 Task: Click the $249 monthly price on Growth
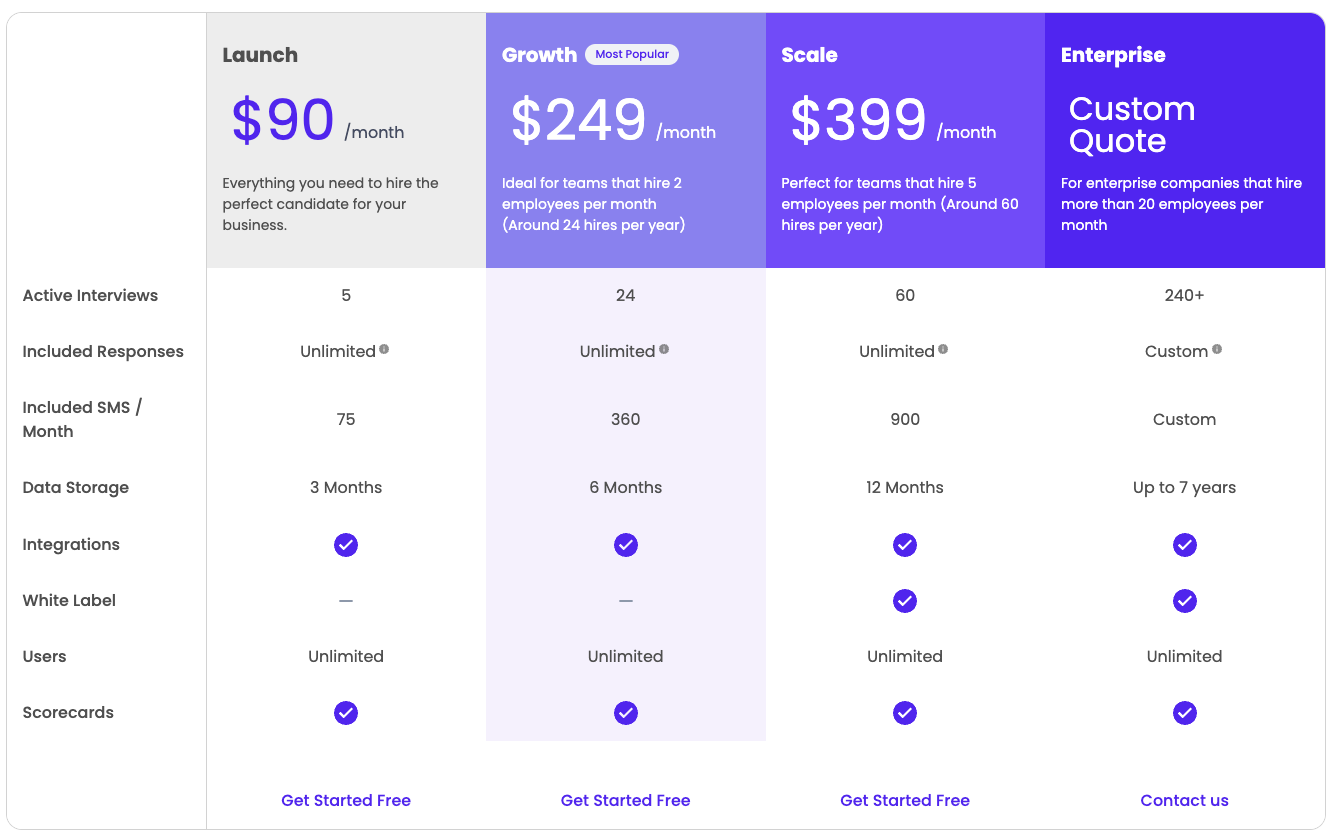578,120
